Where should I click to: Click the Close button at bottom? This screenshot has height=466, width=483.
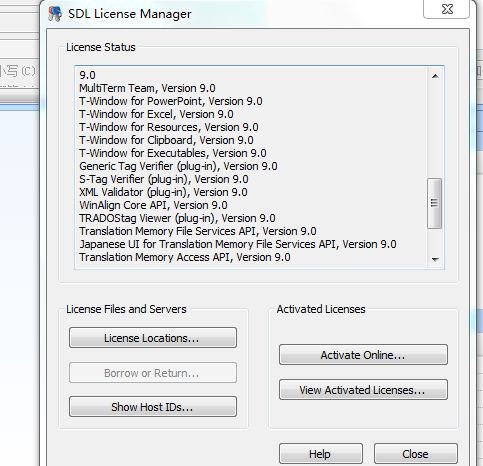(x=416, y=454)
